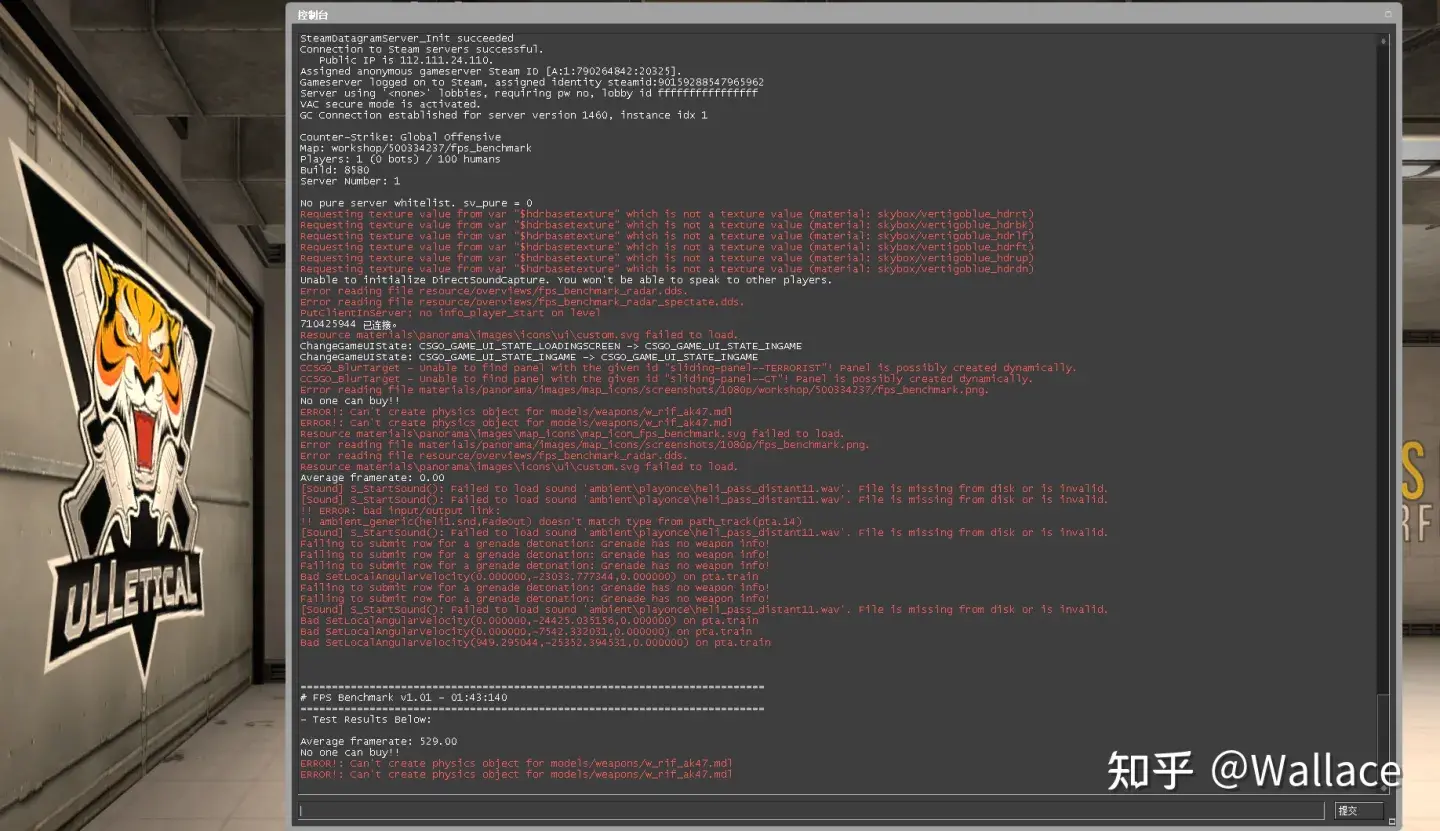Select the CCSGO_BlurTarget 'sliding-panel--TERRORIST' line
This screenshot has width=1440, height=831.
pos(688,368)
